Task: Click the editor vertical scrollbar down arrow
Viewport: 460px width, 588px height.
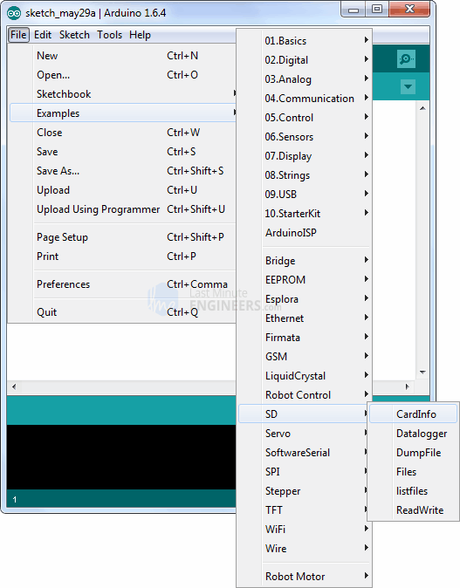Action: [423, 372]
